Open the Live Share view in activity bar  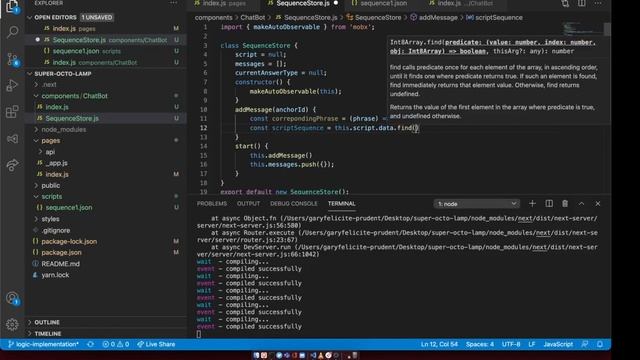pos(13,165)
